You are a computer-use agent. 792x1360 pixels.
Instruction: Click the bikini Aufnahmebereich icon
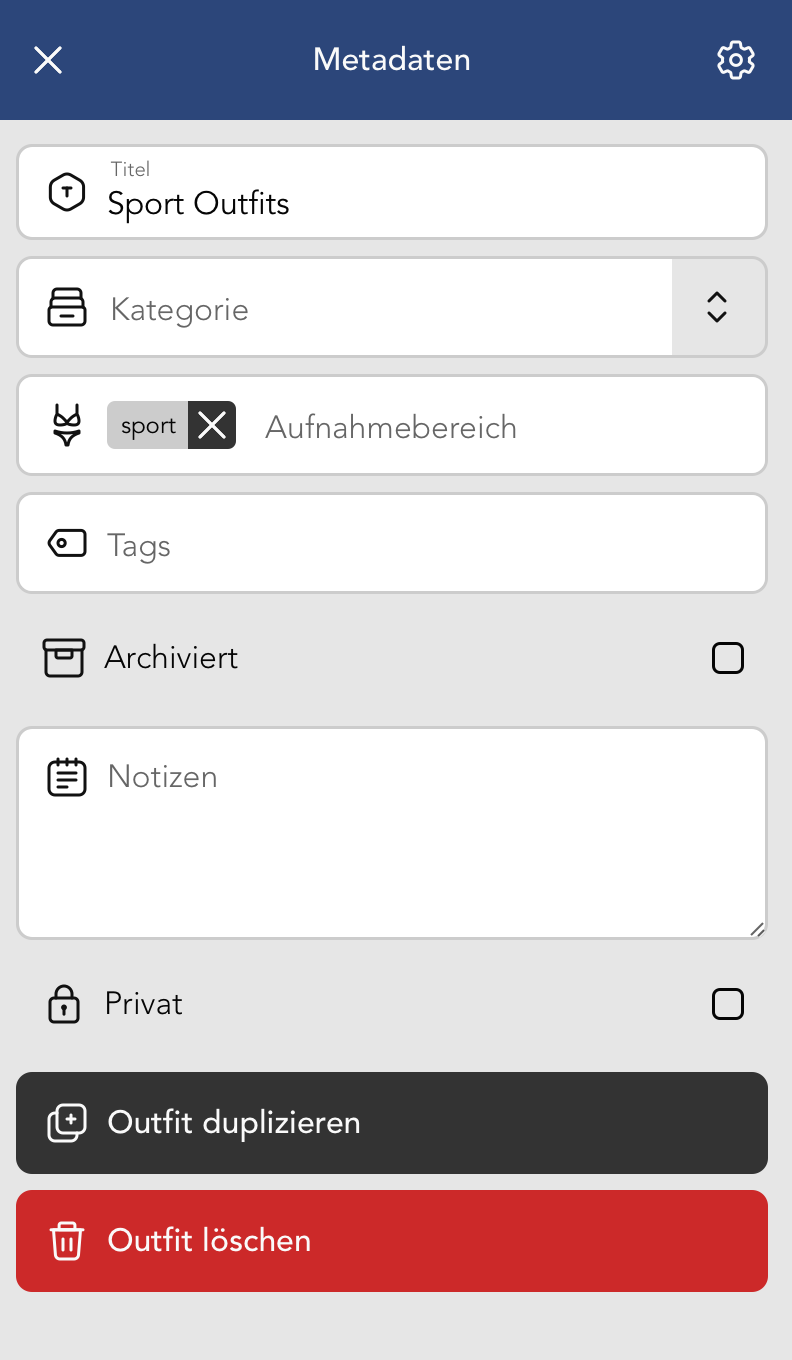(67, 426)
